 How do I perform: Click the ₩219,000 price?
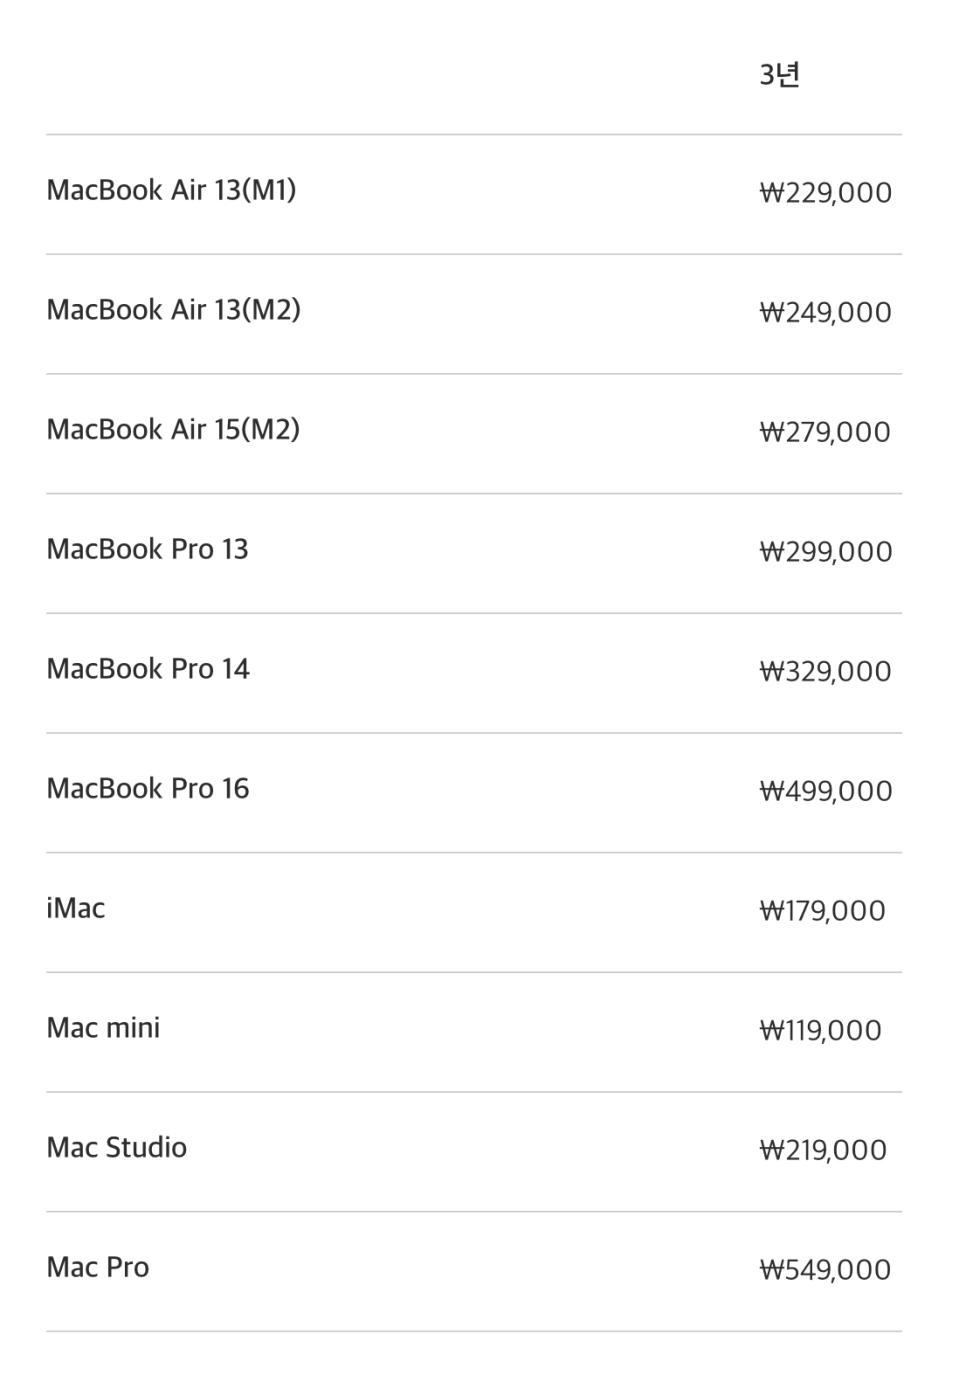coord(823,1150)
